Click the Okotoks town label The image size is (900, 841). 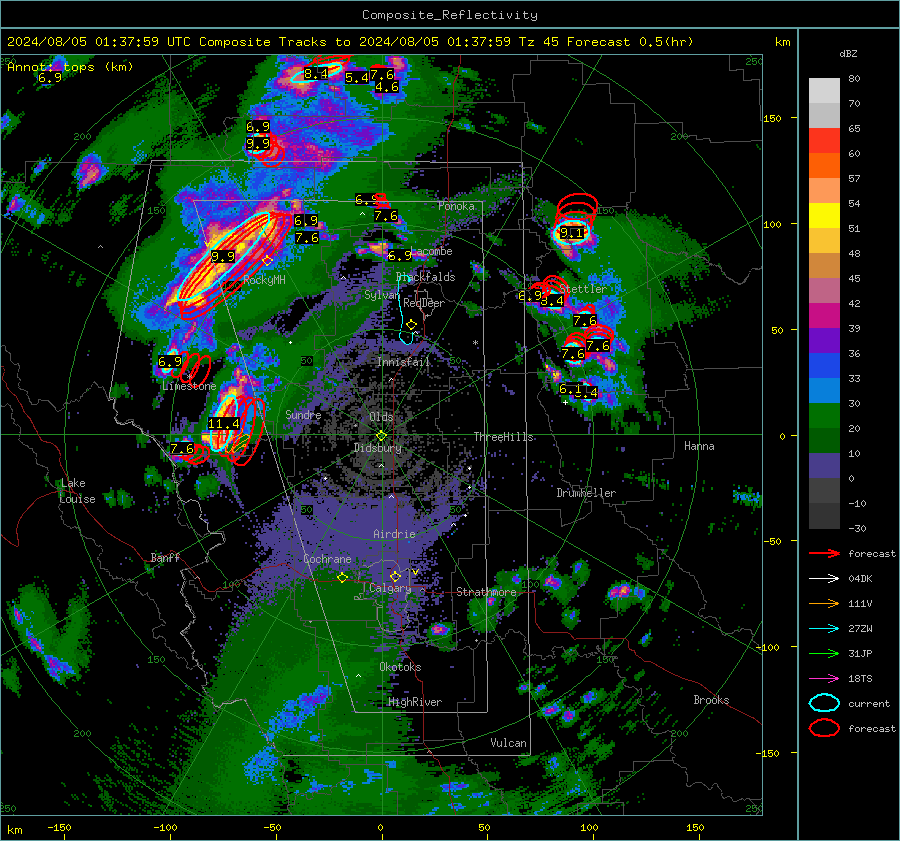400,667
